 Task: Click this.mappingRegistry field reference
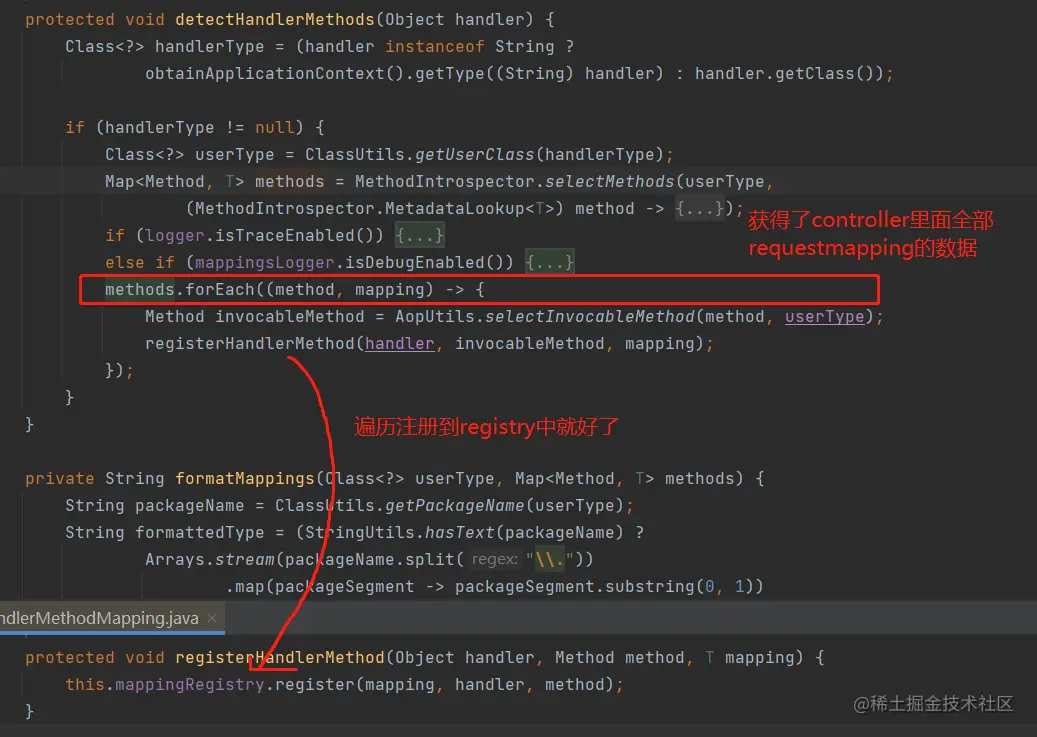point(165,685)
